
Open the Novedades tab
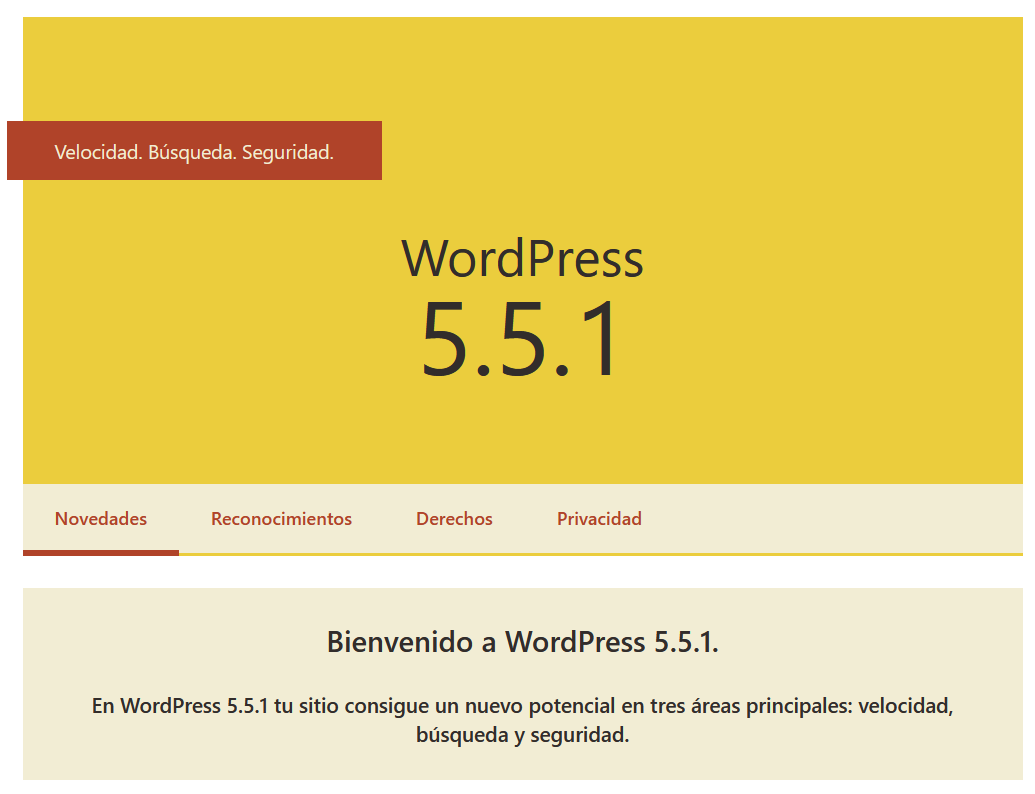(101, 519)
